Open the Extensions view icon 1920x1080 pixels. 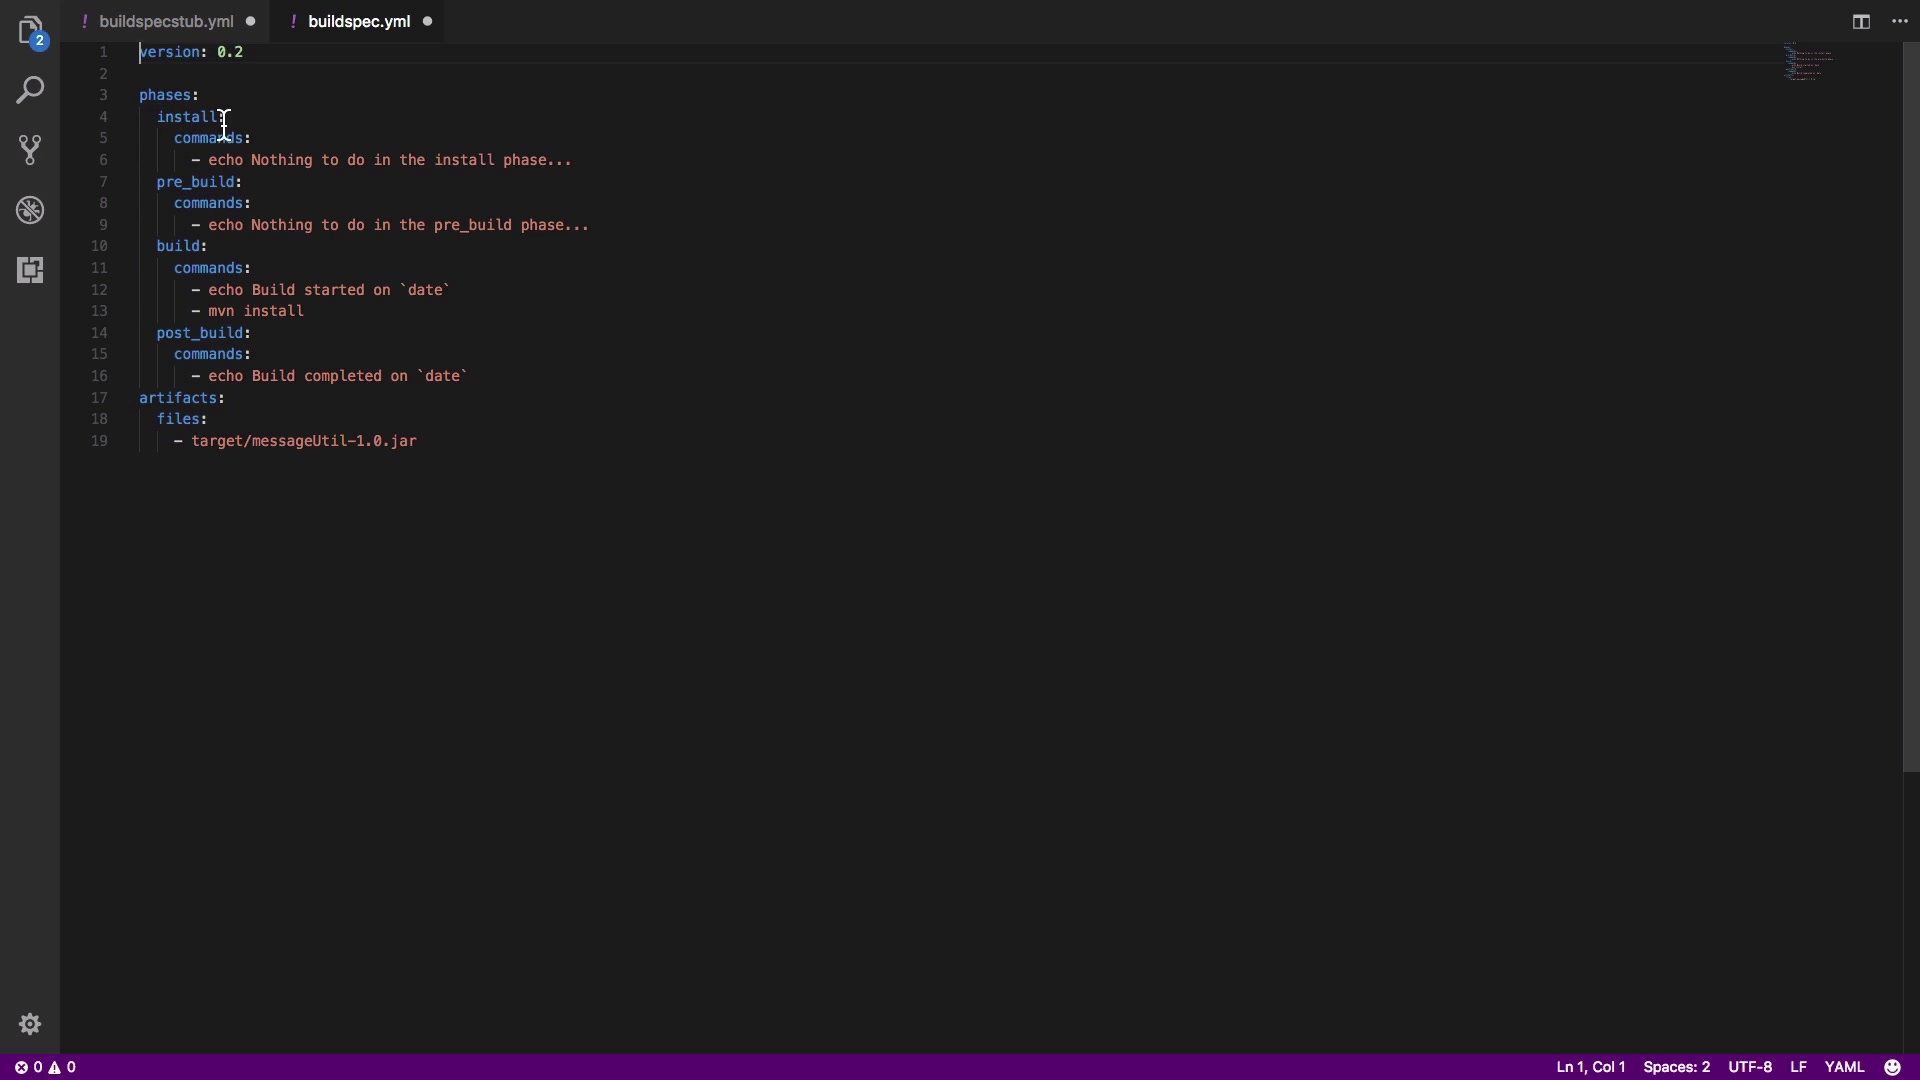30,270
